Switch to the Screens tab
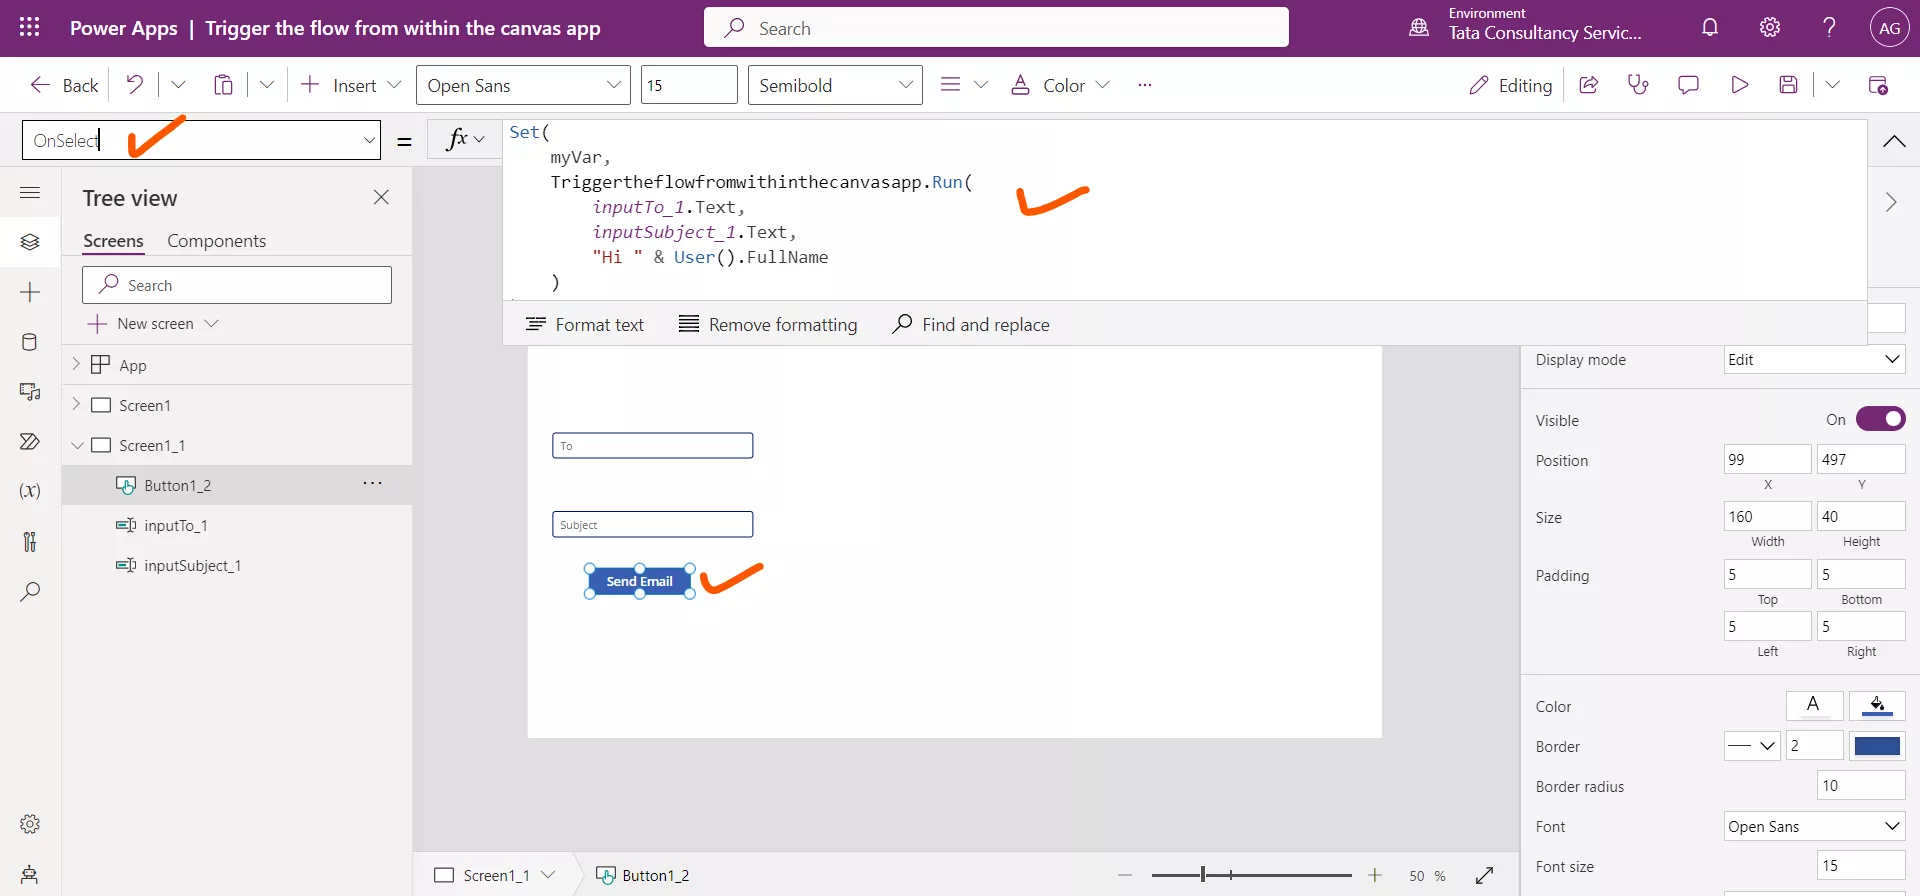Screen dimensions: 1920x896 point(113,241)
